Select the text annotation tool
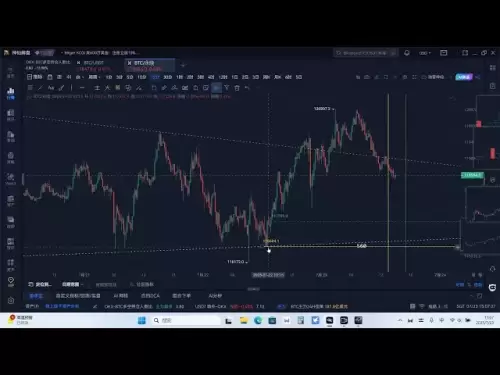The height and width of the screenshot is (375, 500). click(x=51, y=88)
